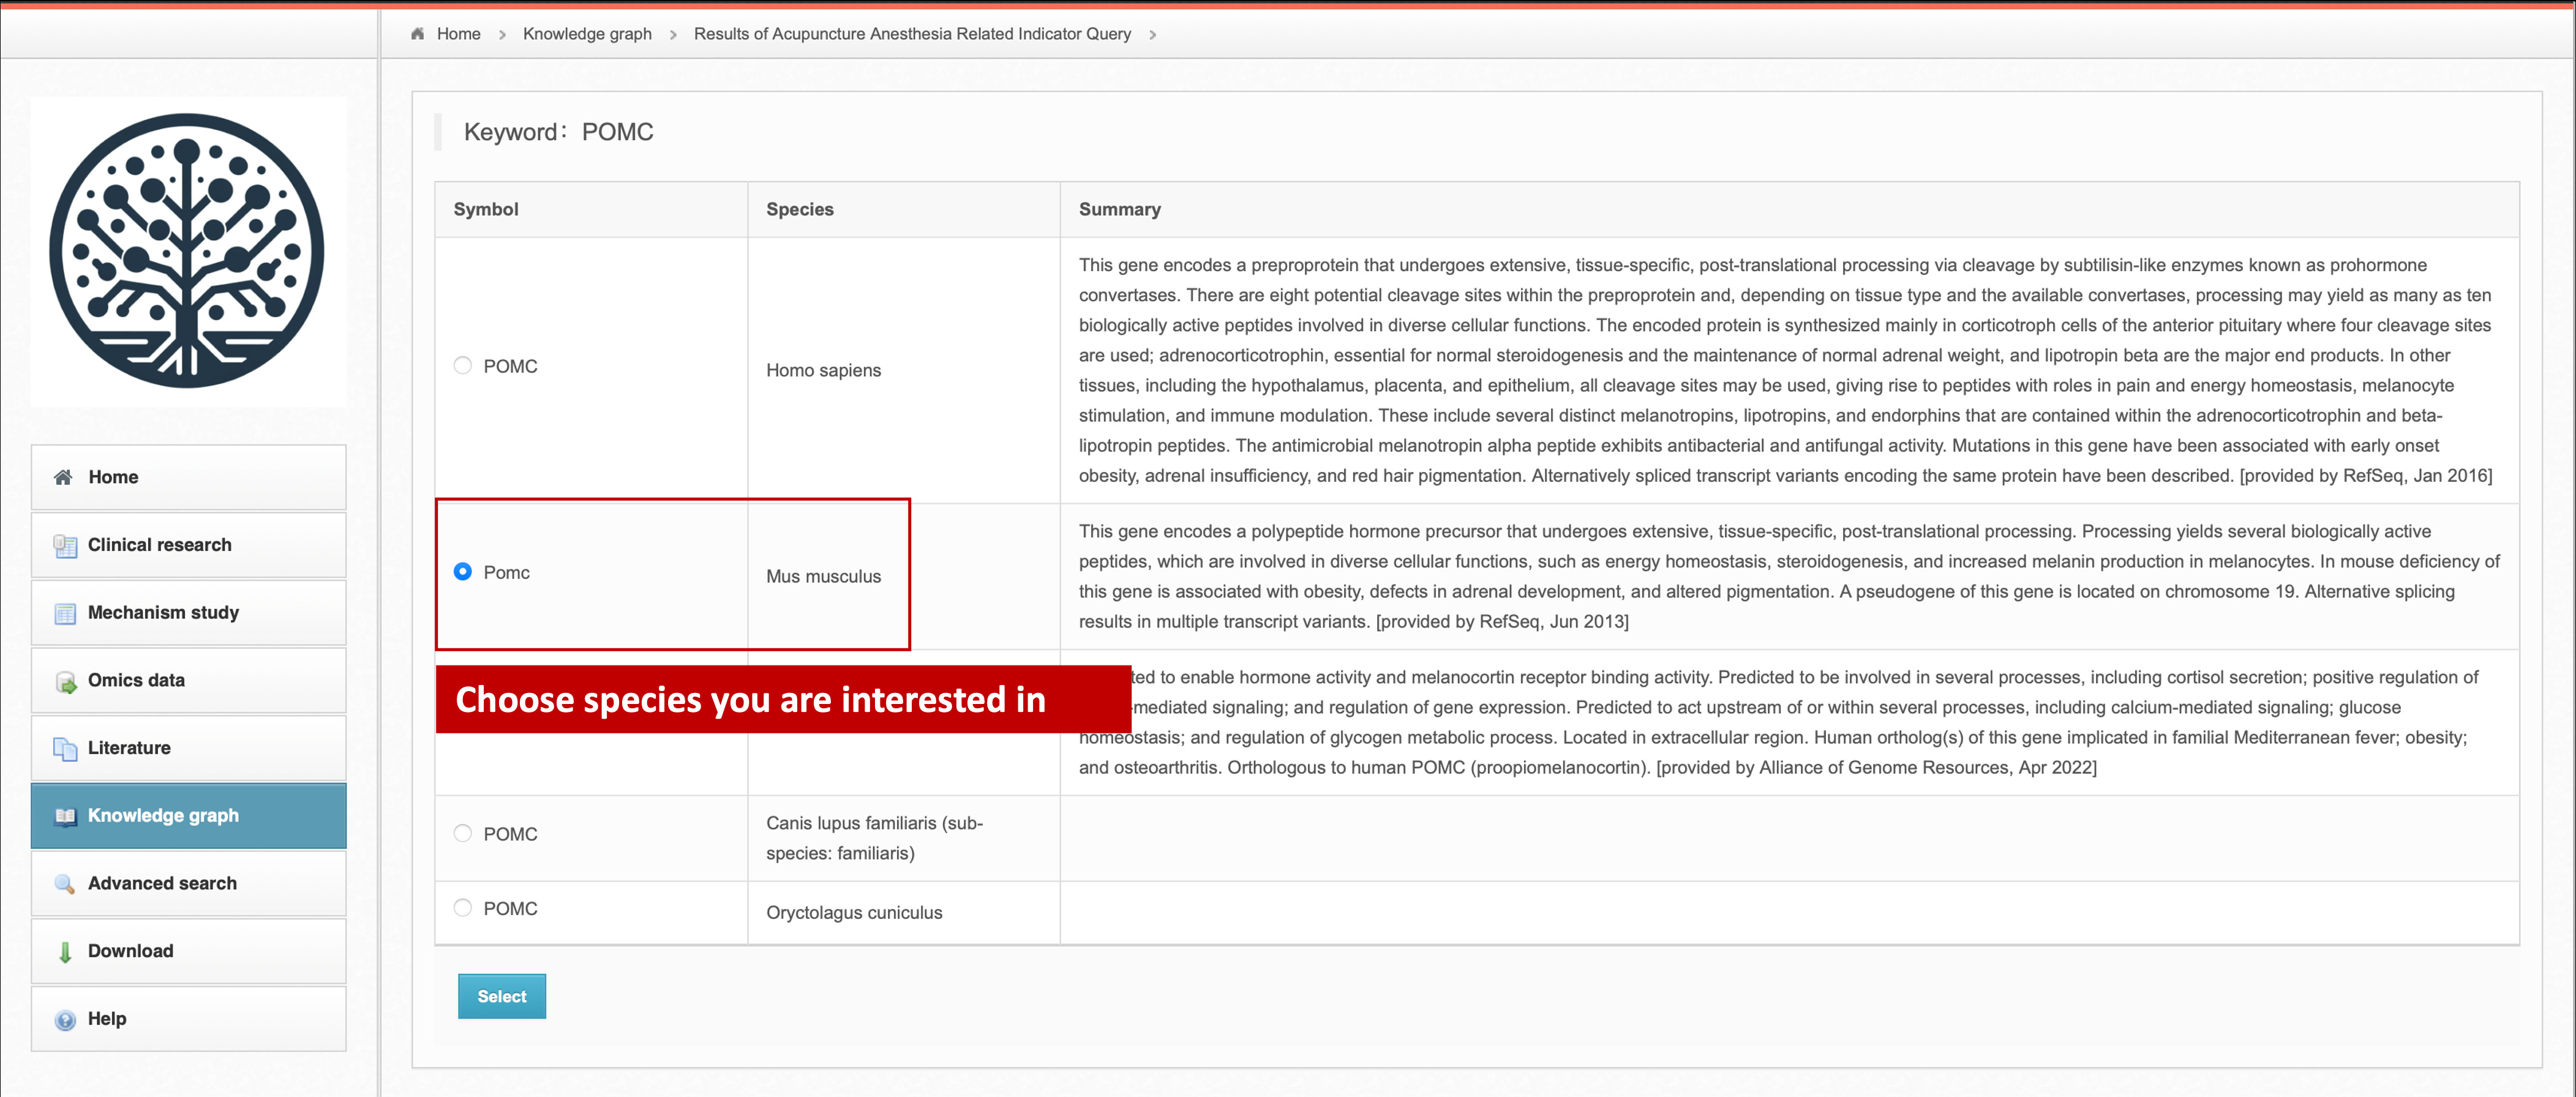Viewport: 2576px width, 1097px height.
Task: Select the Mus musculus Pomc radio button
Action: tap(462, 571)
